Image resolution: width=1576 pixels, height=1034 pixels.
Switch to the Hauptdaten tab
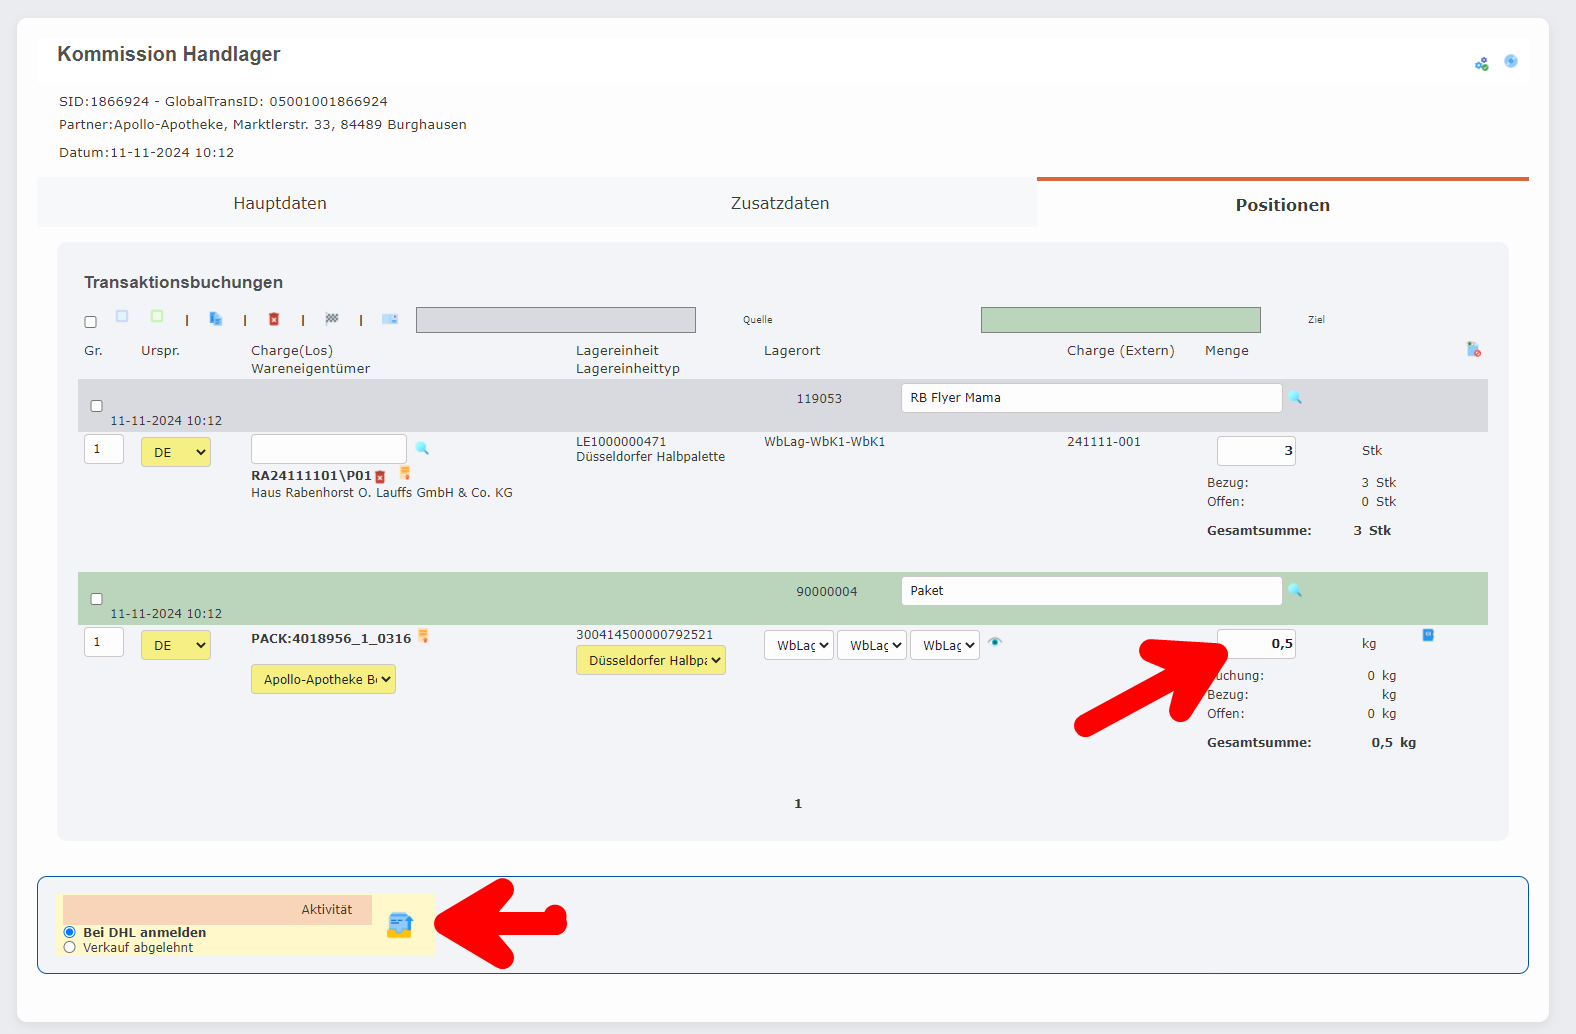(280, 203)
